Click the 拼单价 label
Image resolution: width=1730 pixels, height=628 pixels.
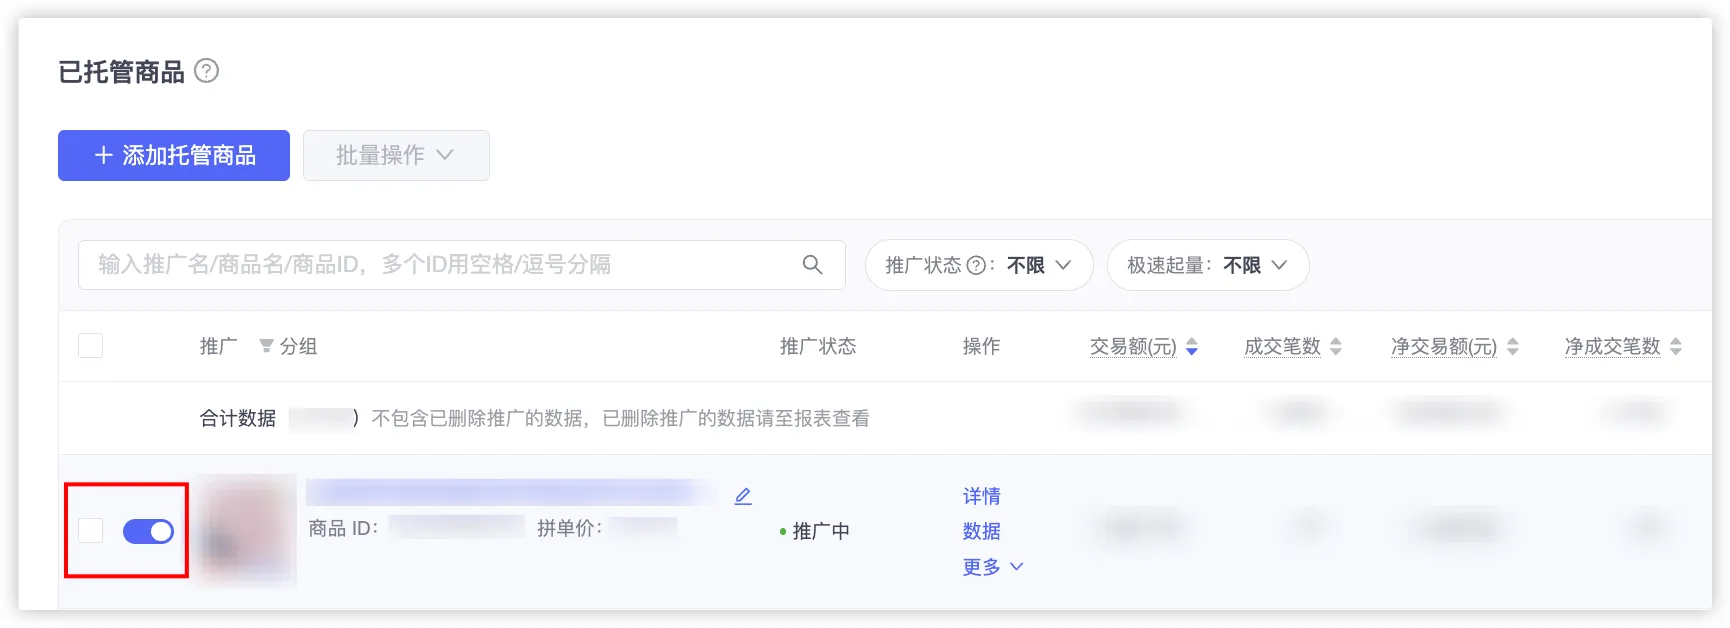point(570,528)
